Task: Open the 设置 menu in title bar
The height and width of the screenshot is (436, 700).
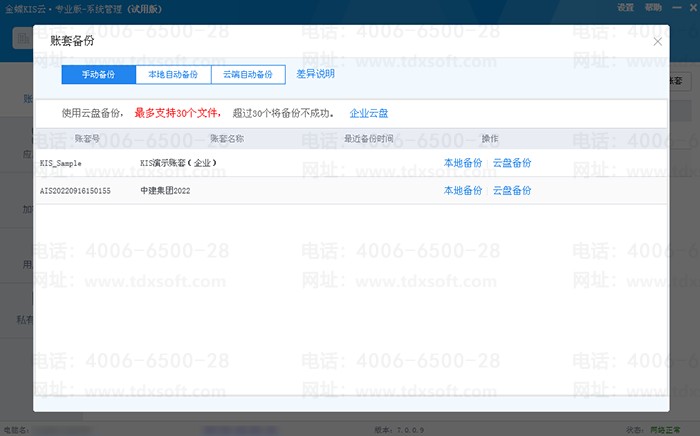Action: (625, 7)
